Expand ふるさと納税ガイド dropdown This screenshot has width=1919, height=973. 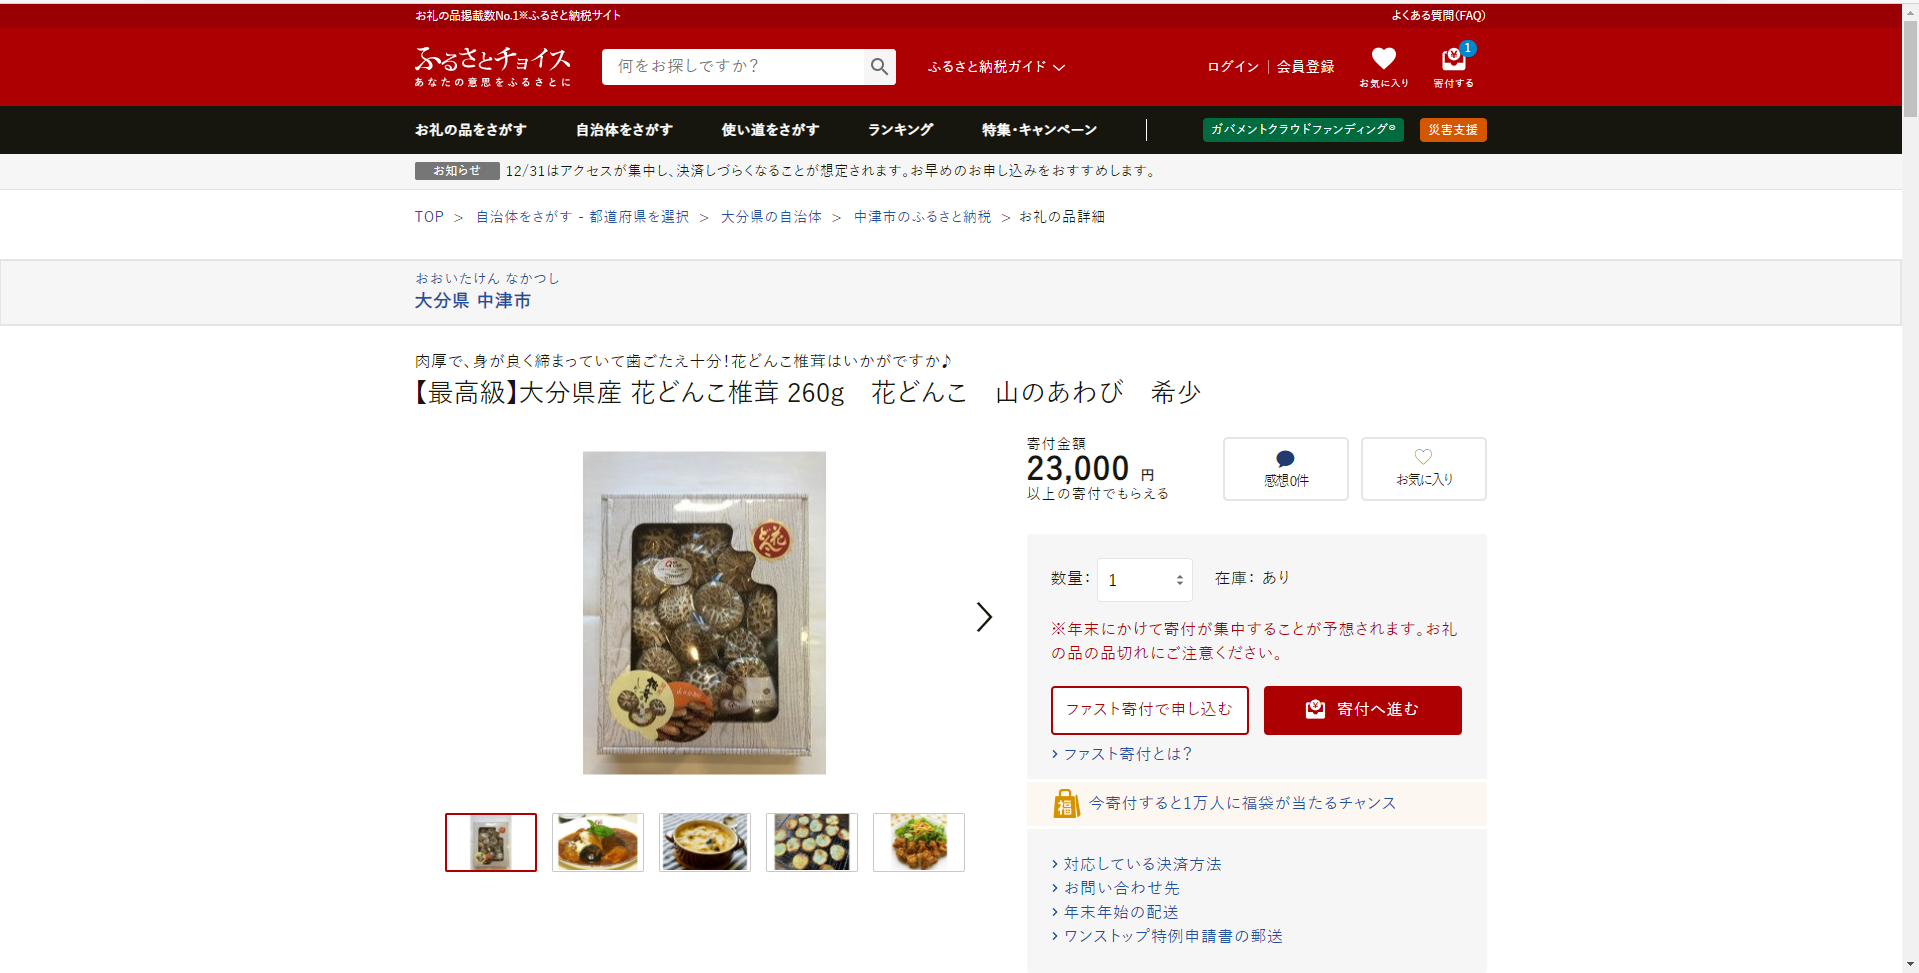996,67
